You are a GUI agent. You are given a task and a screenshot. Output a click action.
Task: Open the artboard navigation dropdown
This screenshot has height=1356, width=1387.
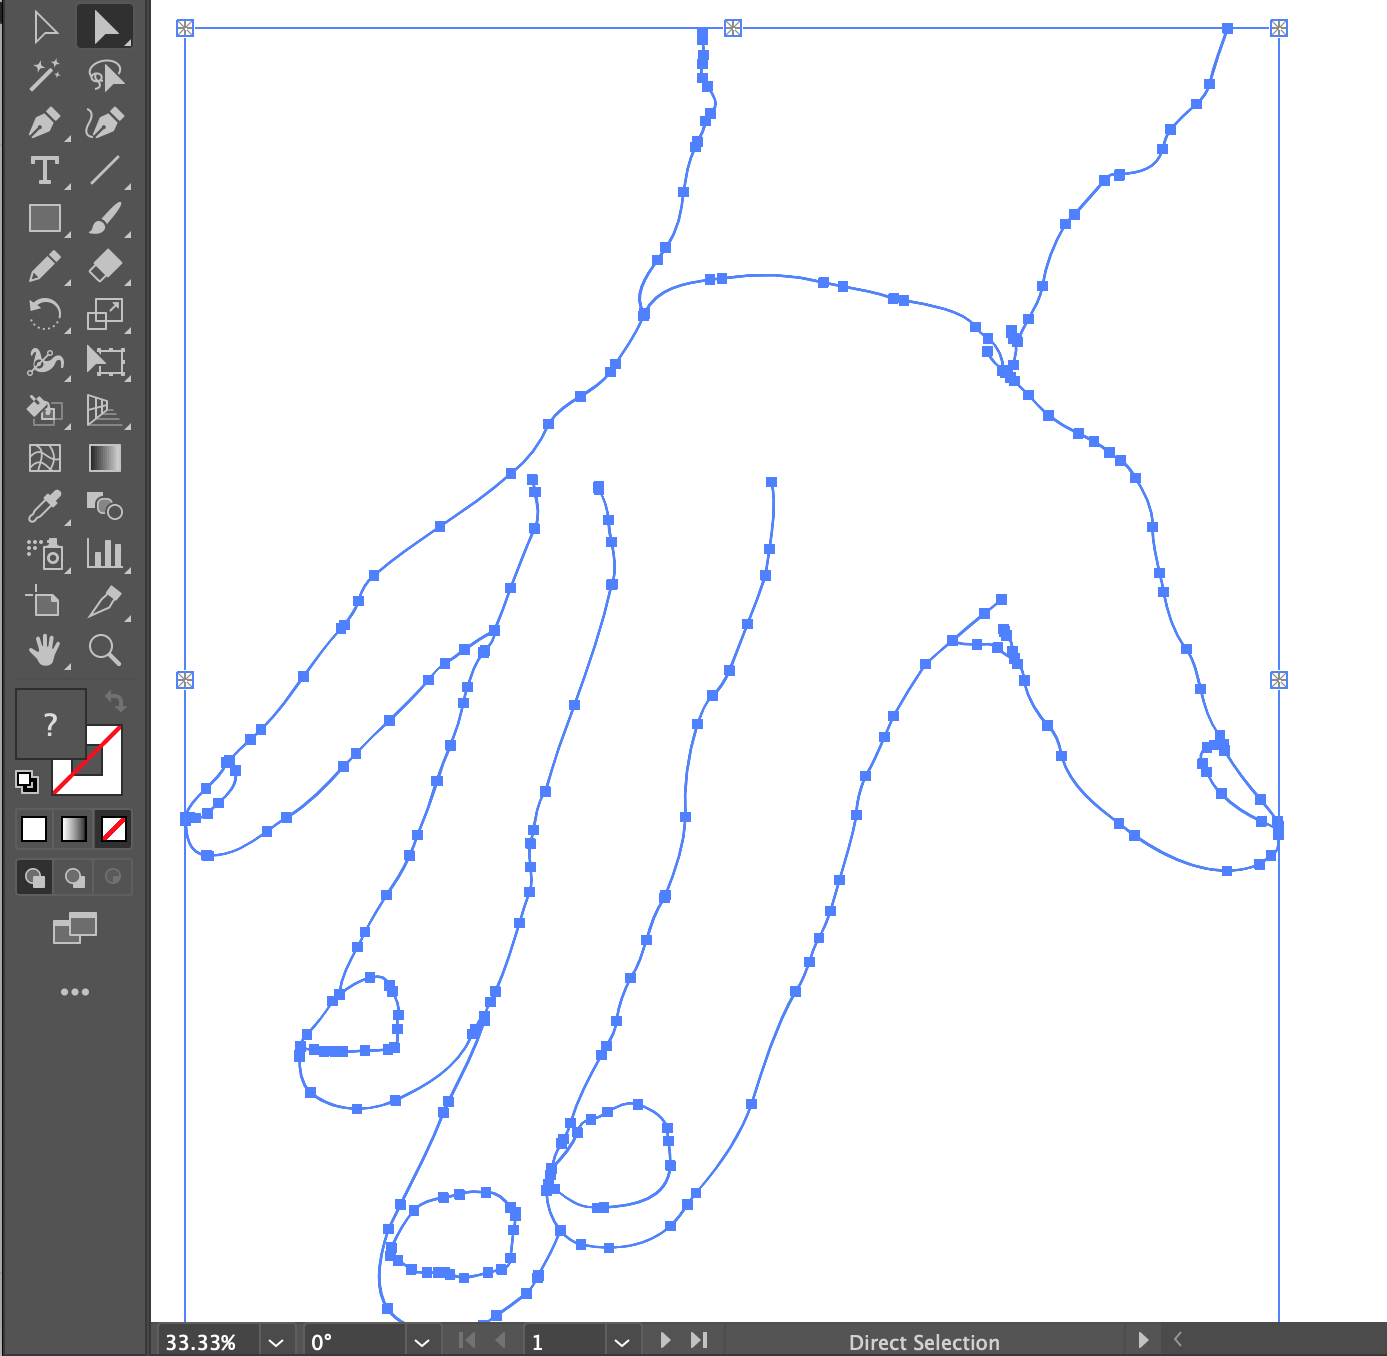[x=622, y=1341]
